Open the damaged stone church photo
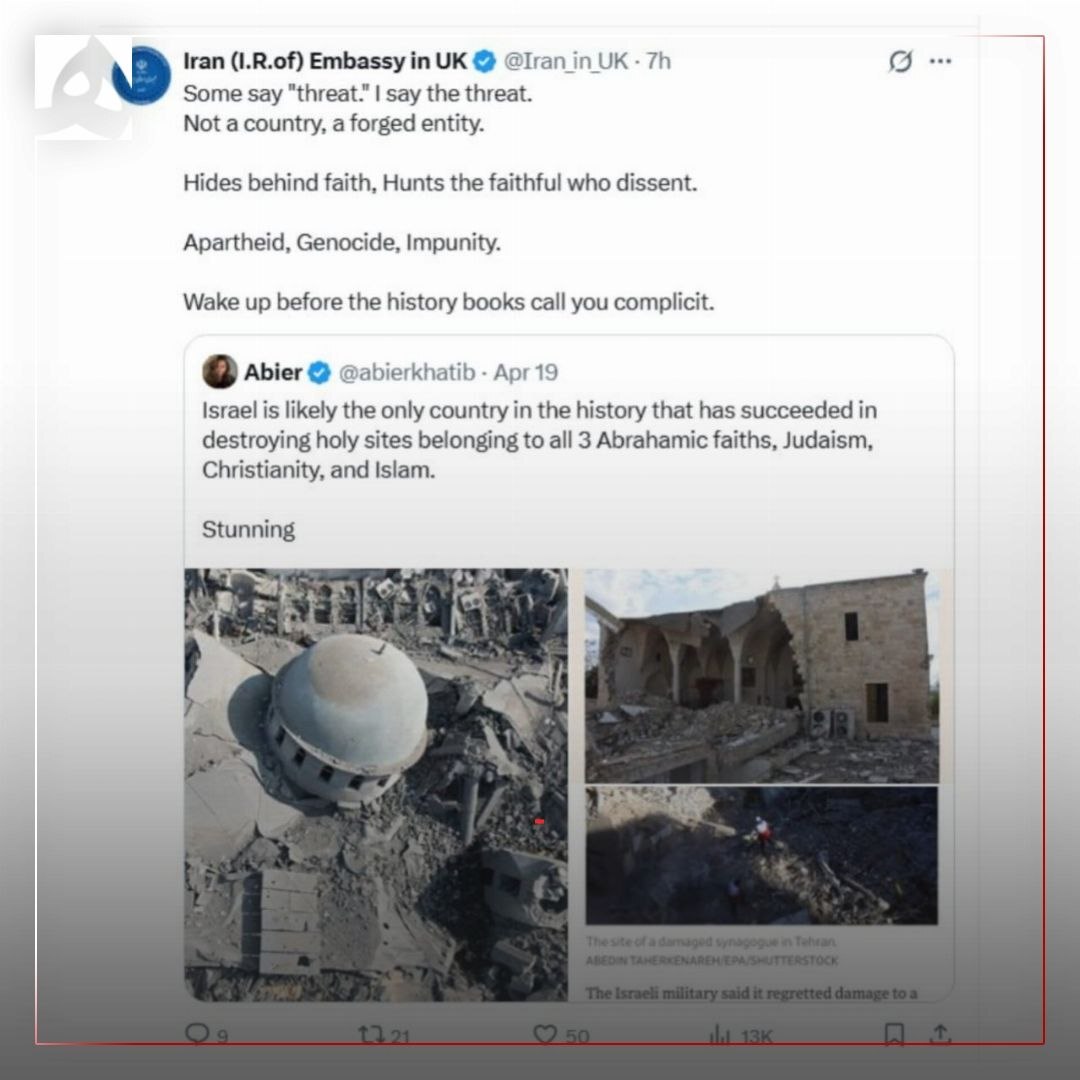This screenshot has height=1080, width=1080. coord(762,676)
